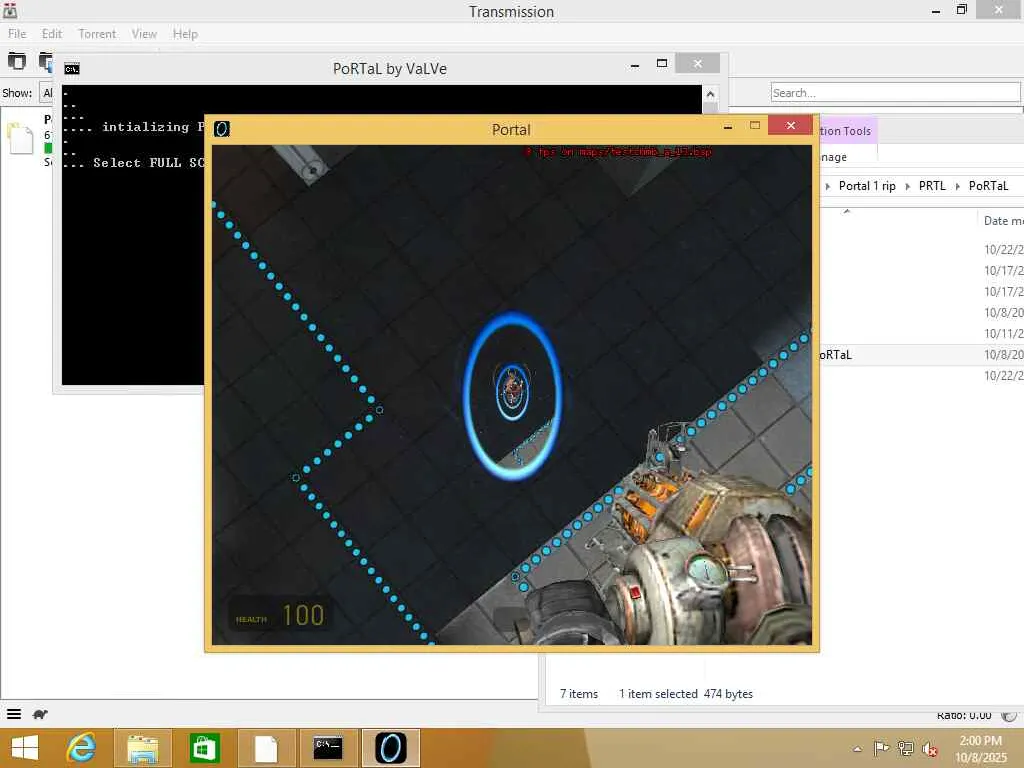Click the console scrollbar up arrow
The image size is (1024, 768).
click(710, 94)
